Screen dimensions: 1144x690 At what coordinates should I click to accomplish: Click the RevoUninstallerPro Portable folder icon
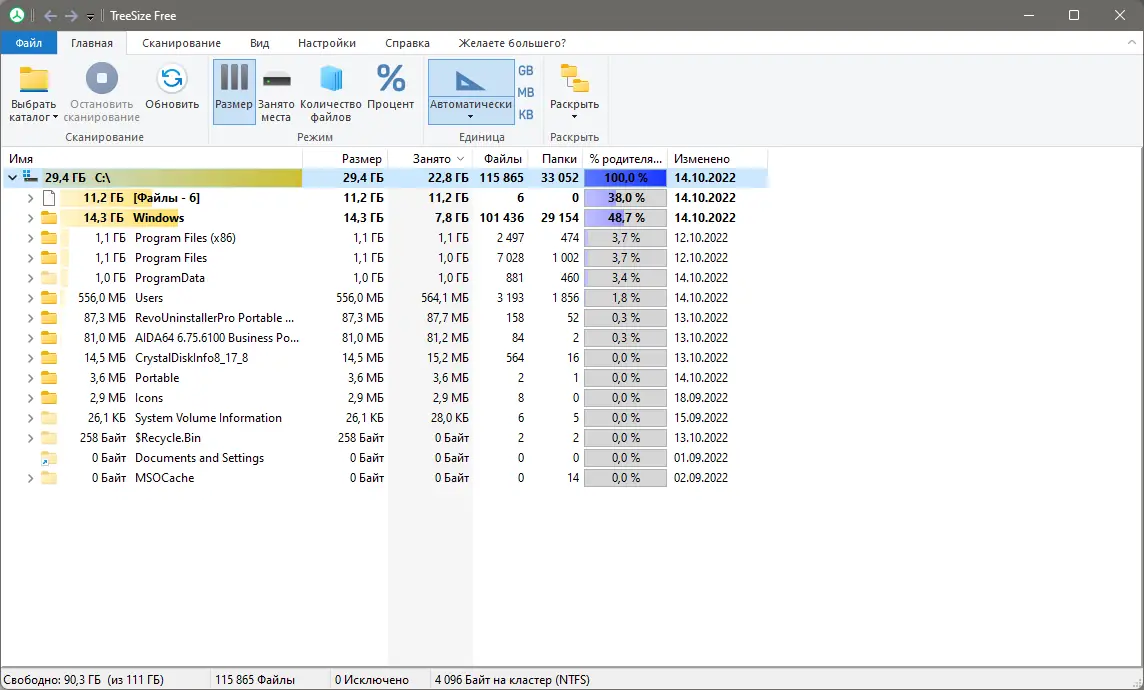49,317
